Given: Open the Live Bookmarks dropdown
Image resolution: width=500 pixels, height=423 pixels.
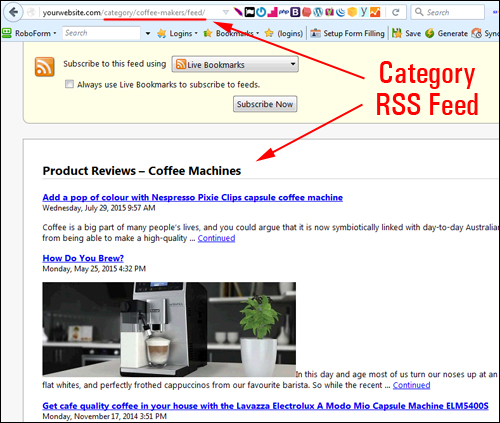Looking at the screenshot, I should point(235,64).
